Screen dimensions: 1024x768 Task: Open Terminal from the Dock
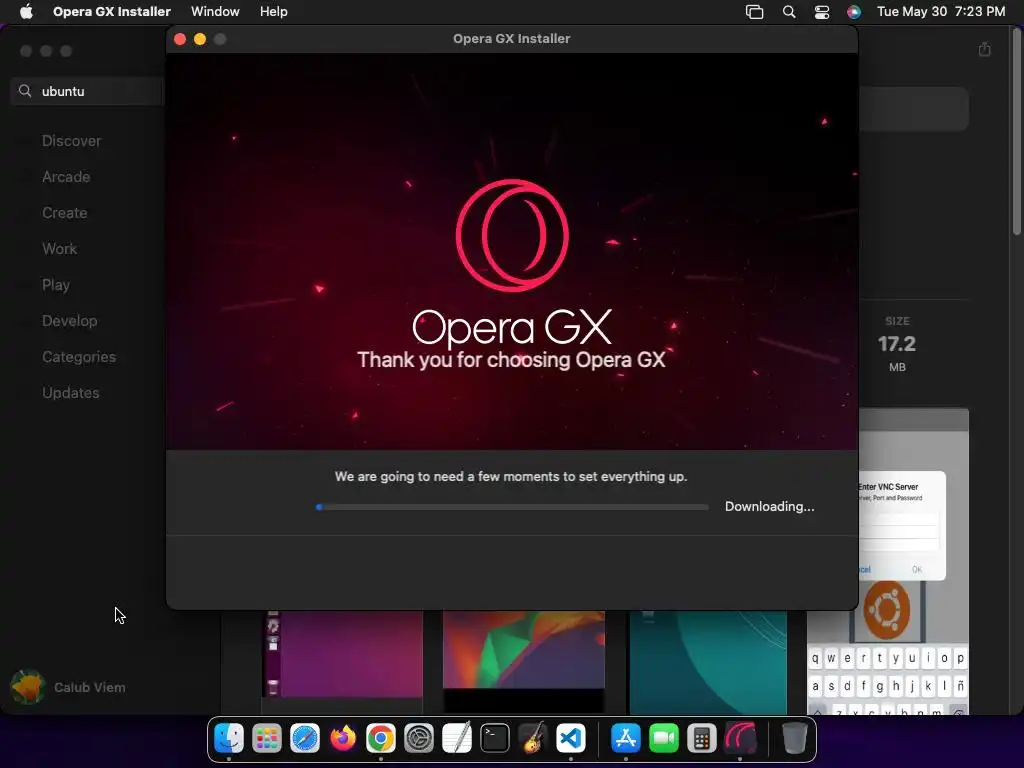click(494, 739)
